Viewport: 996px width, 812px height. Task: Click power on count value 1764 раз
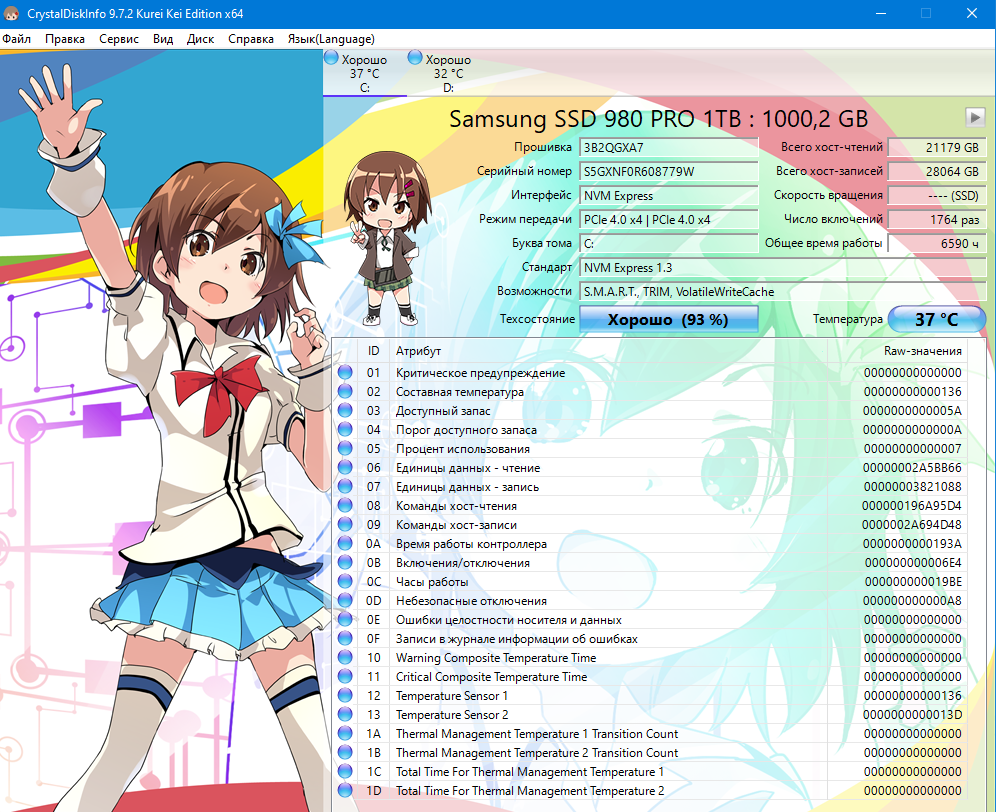pos(937,220)
